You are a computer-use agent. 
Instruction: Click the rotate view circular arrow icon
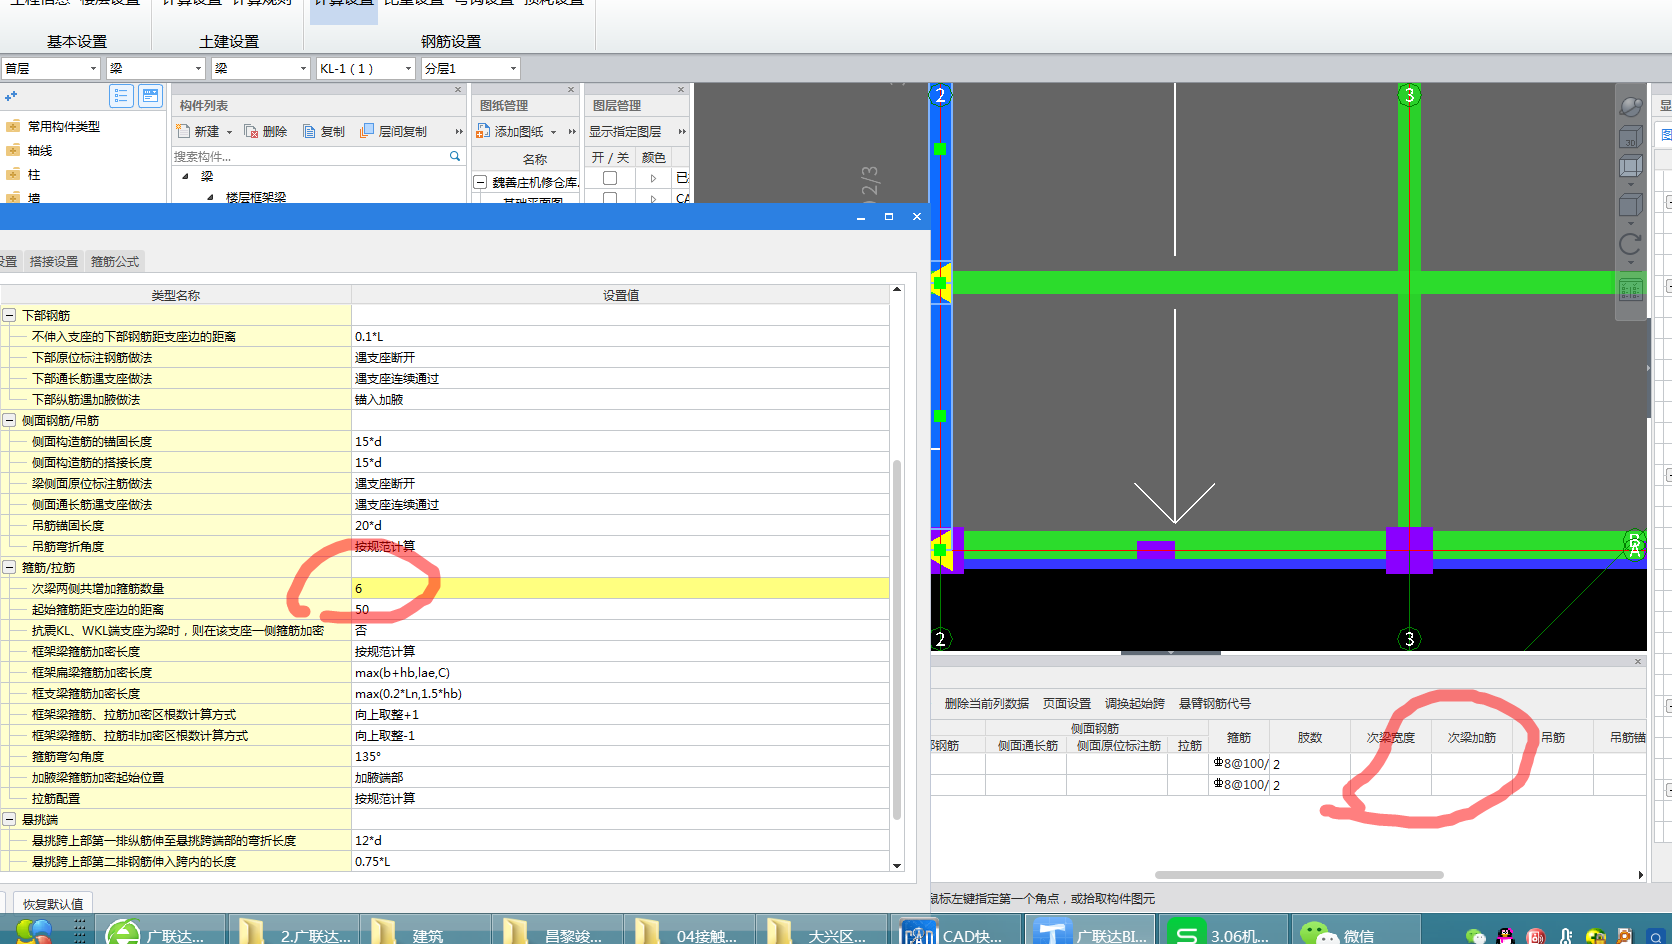pos(1631,244)
